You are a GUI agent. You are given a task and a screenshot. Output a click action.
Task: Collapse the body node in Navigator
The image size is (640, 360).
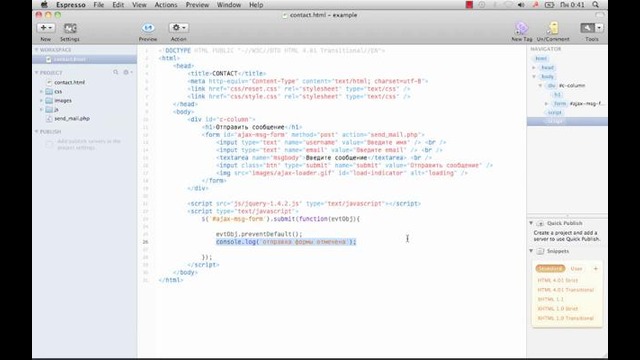pos(534,76)
